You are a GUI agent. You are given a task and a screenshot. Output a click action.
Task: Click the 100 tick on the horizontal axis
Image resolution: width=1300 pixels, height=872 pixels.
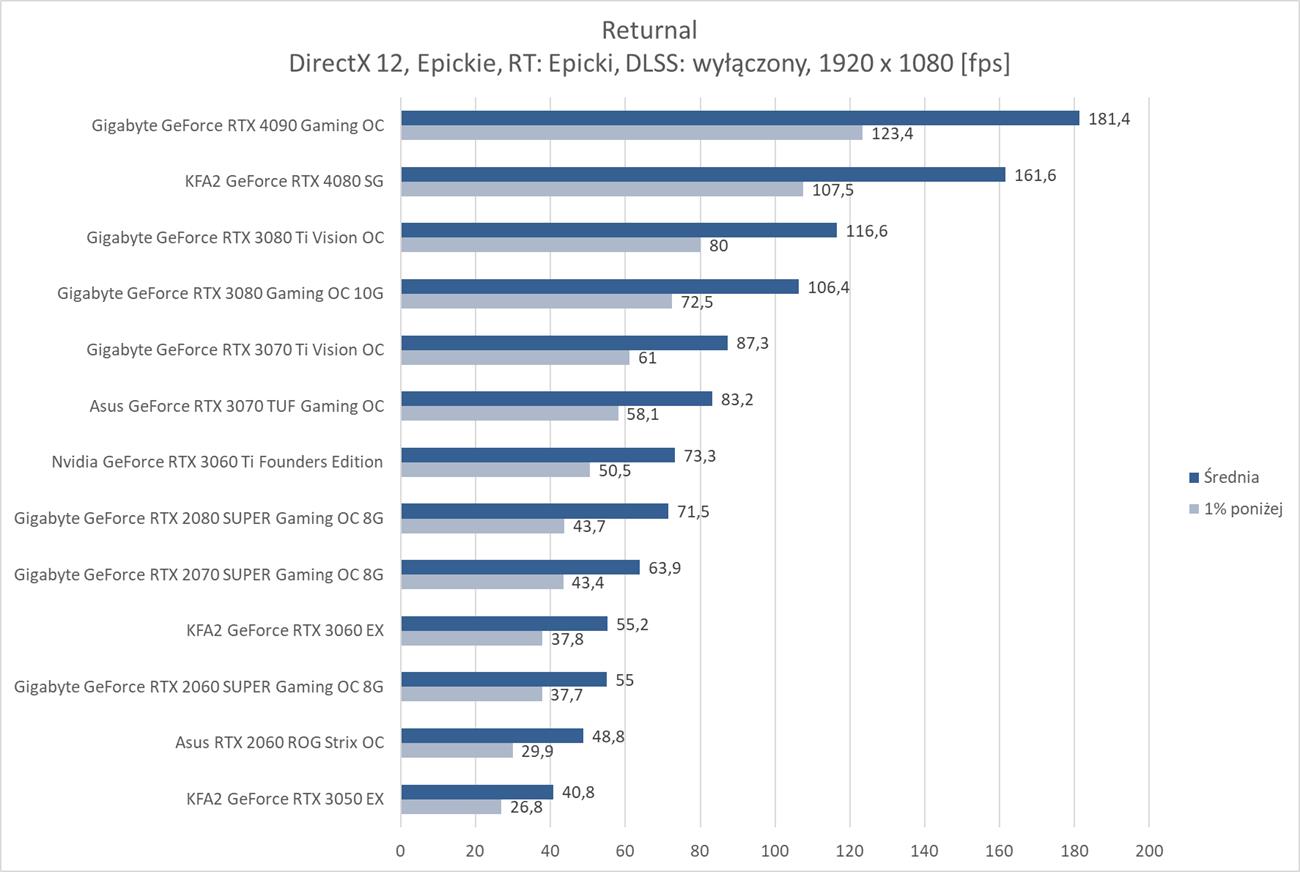775,851
